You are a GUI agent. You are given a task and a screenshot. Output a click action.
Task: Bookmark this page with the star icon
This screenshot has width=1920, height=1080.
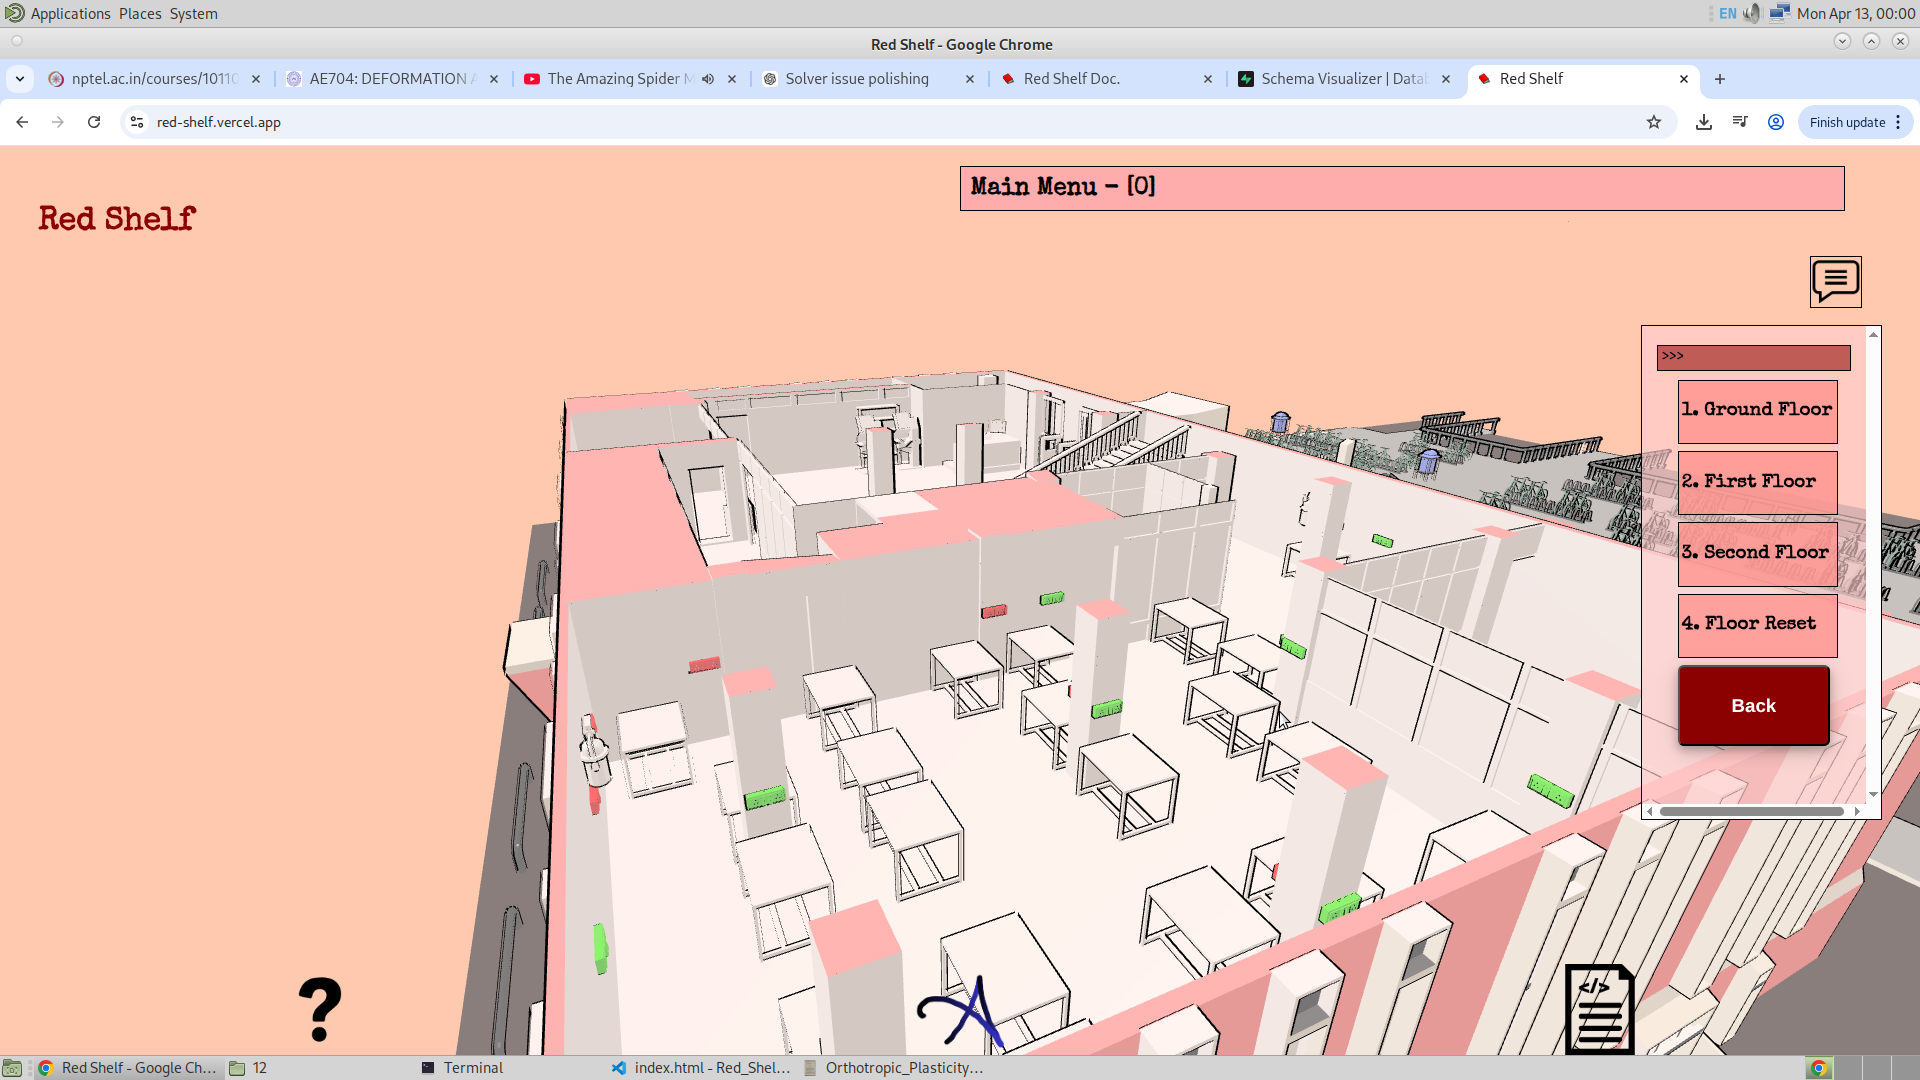(x=1654, y=122)
